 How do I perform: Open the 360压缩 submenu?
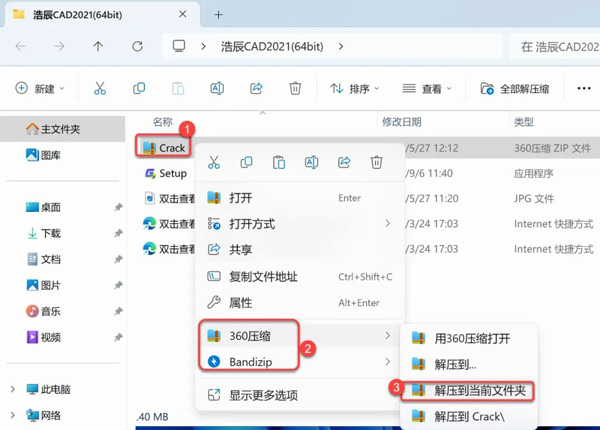click(300, 336)
